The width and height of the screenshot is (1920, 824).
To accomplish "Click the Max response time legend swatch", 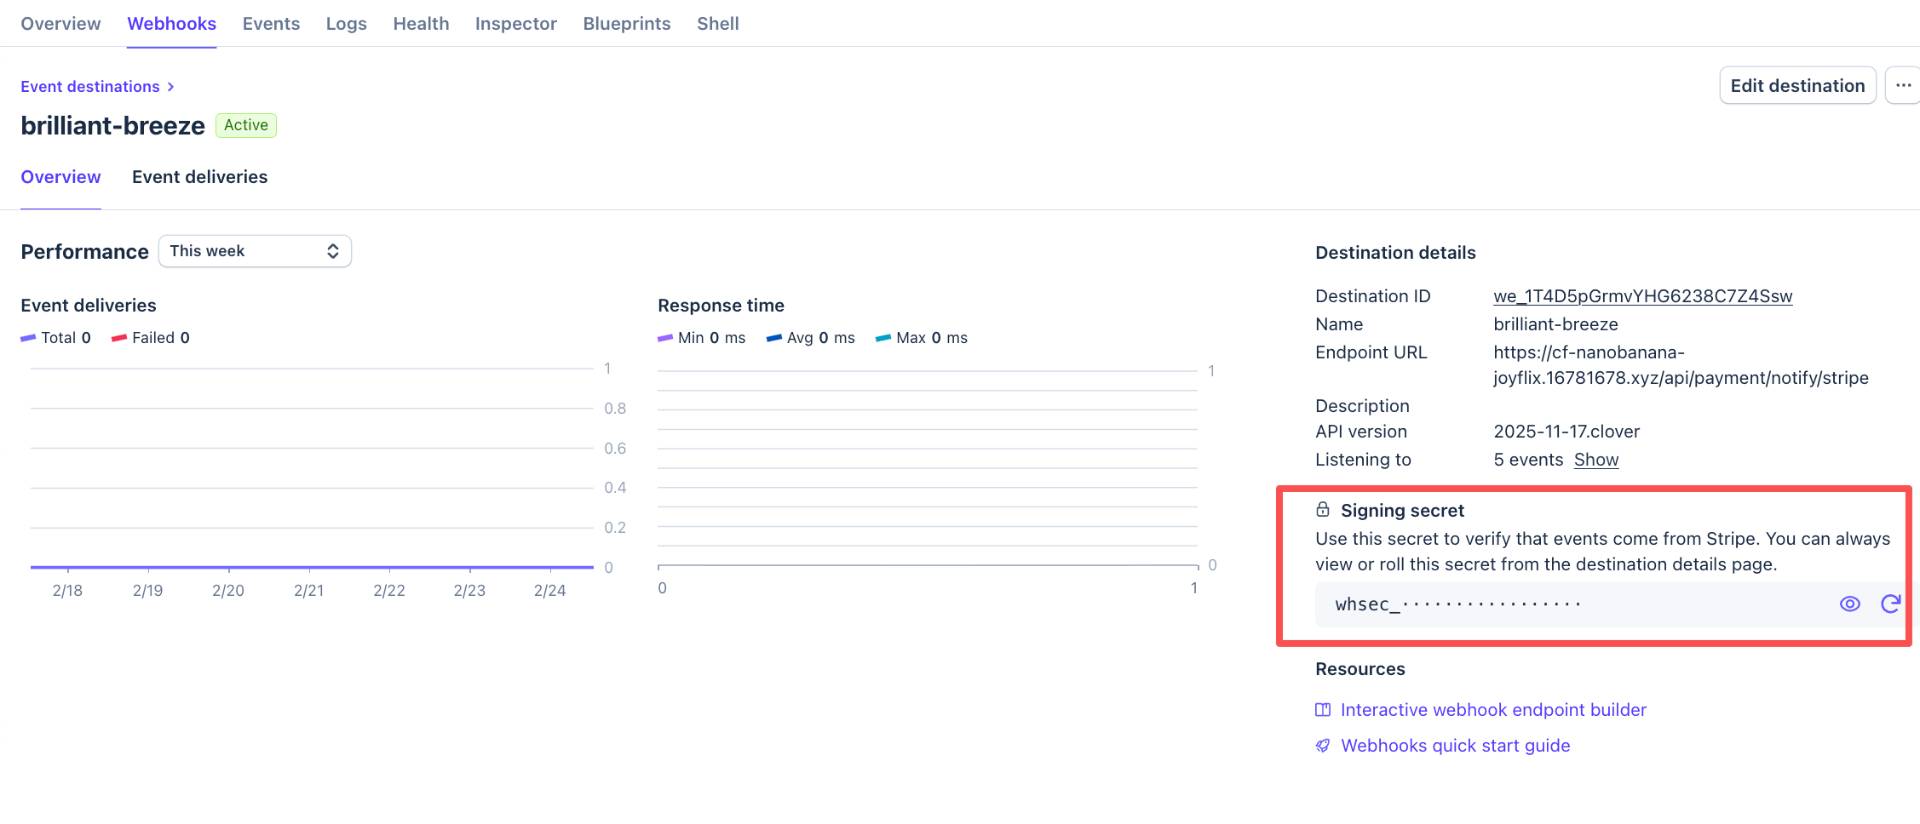I will 883,338.
